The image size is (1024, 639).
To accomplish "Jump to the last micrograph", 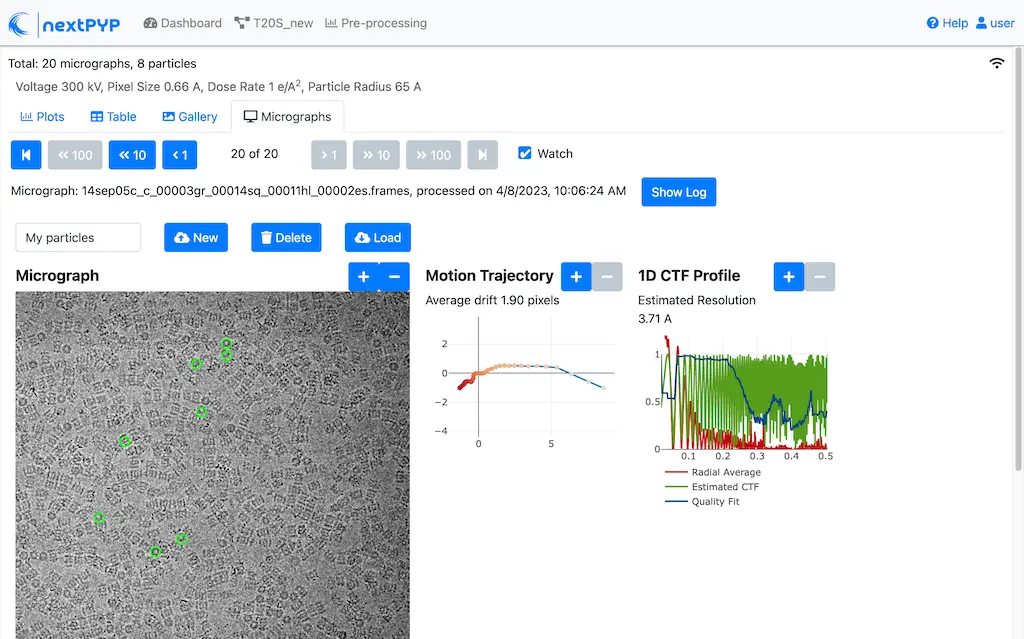I will (x=482, y=154).
